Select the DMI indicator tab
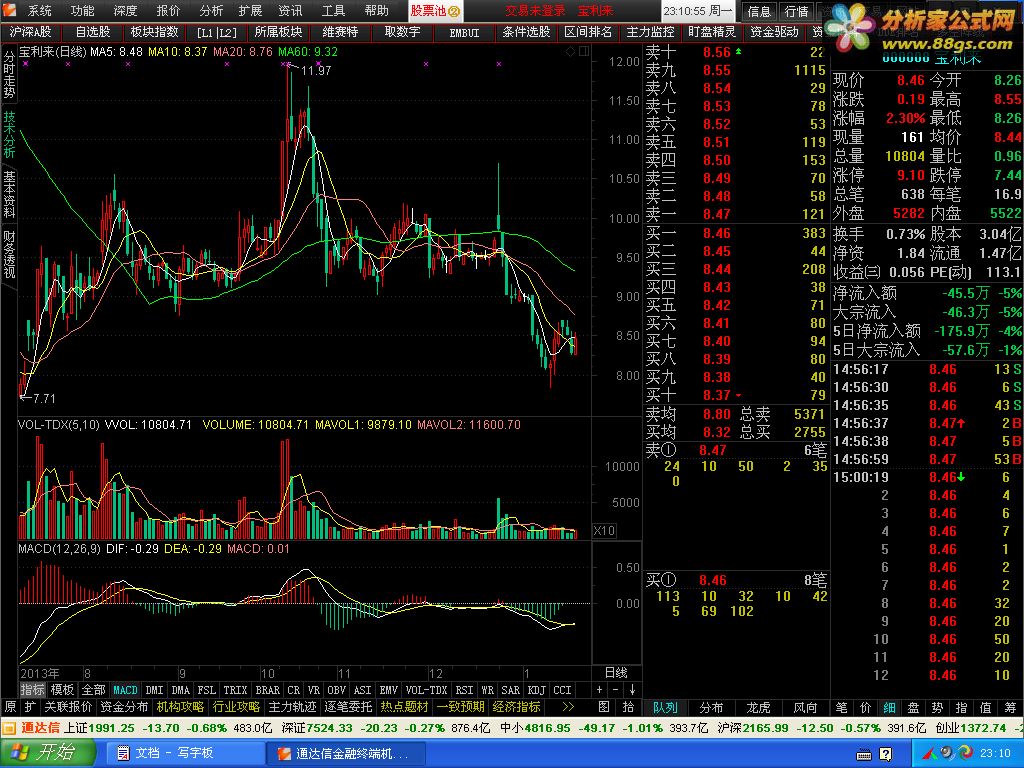The height and width of the screenshot is (768, 1024). pos(154,690)
